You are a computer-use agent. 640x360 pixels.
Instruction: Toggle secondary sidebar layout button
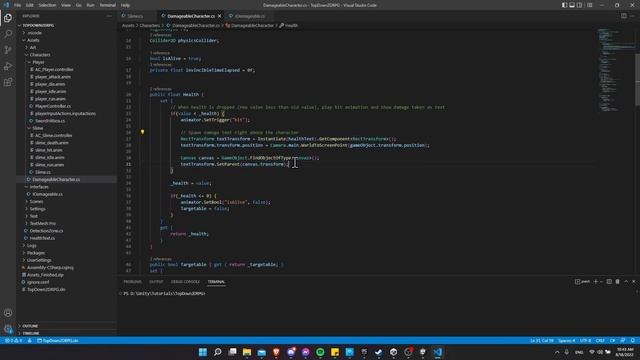[579, 5]
